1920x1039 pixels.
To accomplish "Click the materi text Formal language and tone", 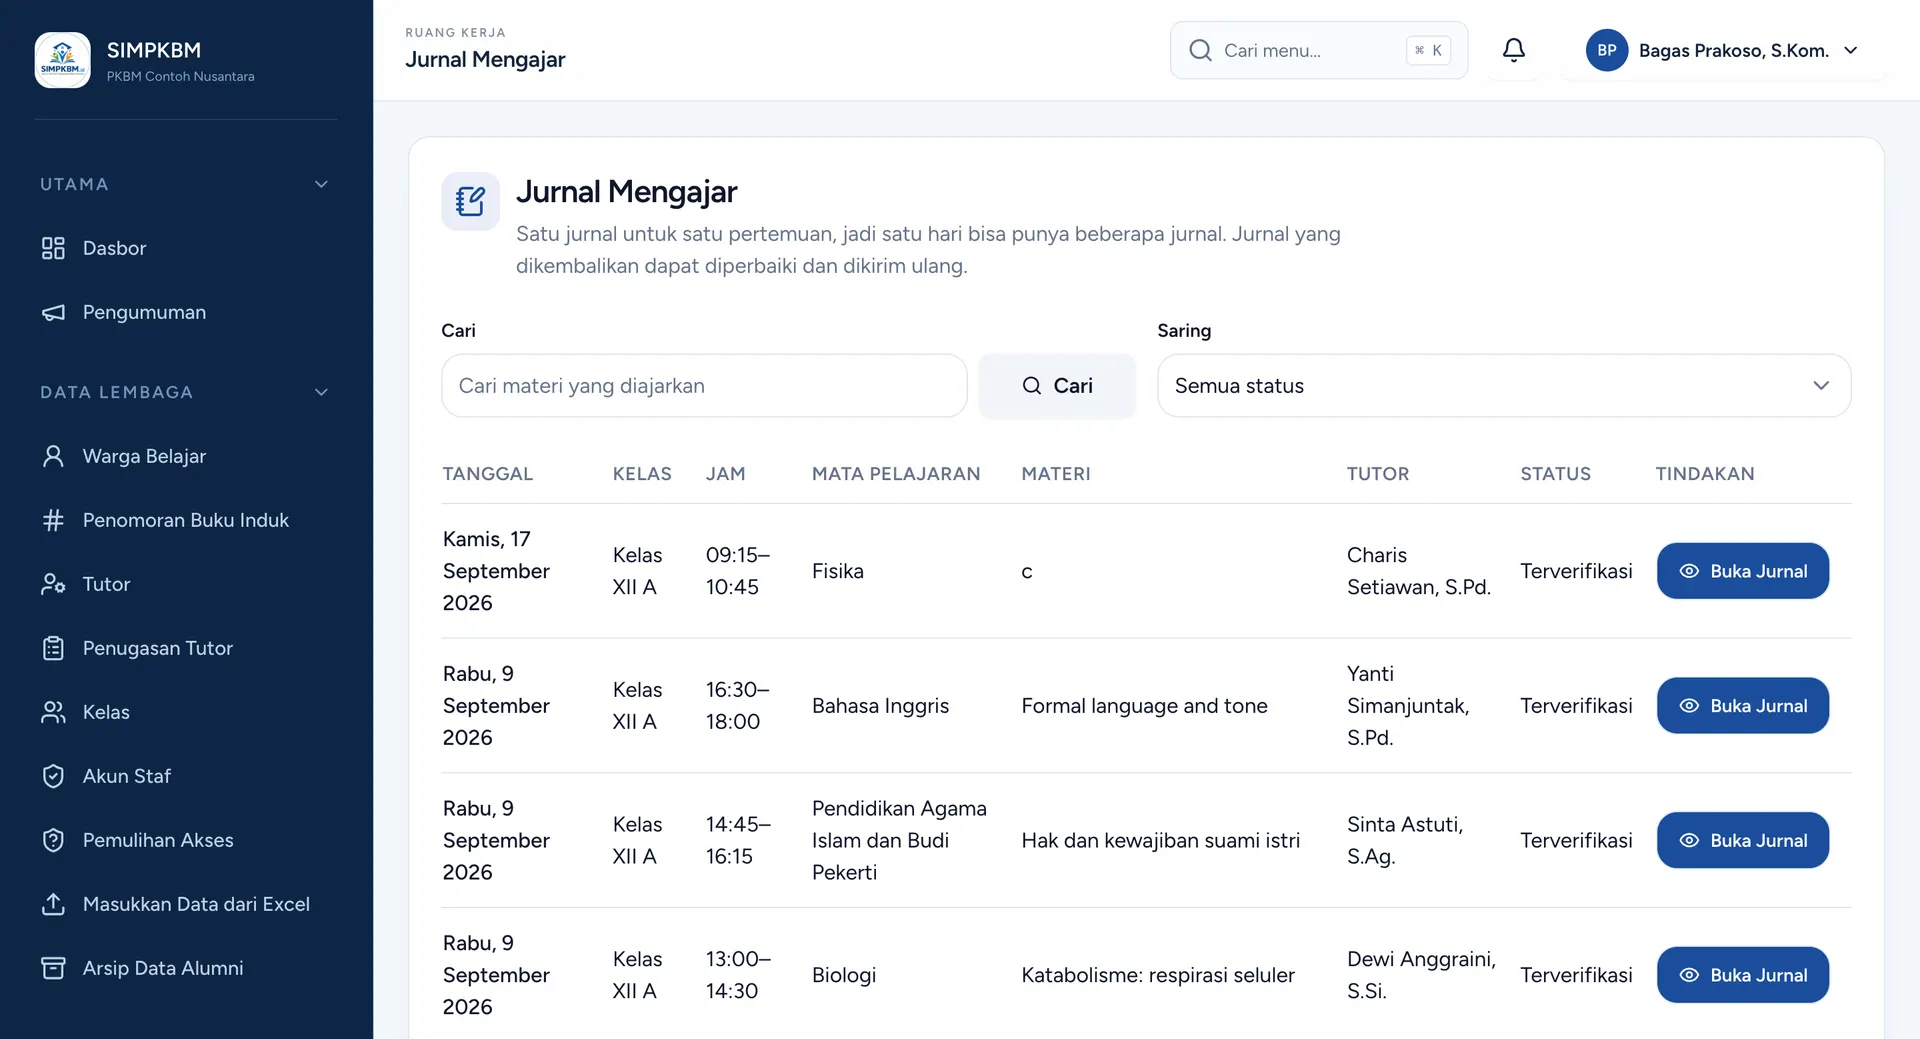I will click(1144, 706).
